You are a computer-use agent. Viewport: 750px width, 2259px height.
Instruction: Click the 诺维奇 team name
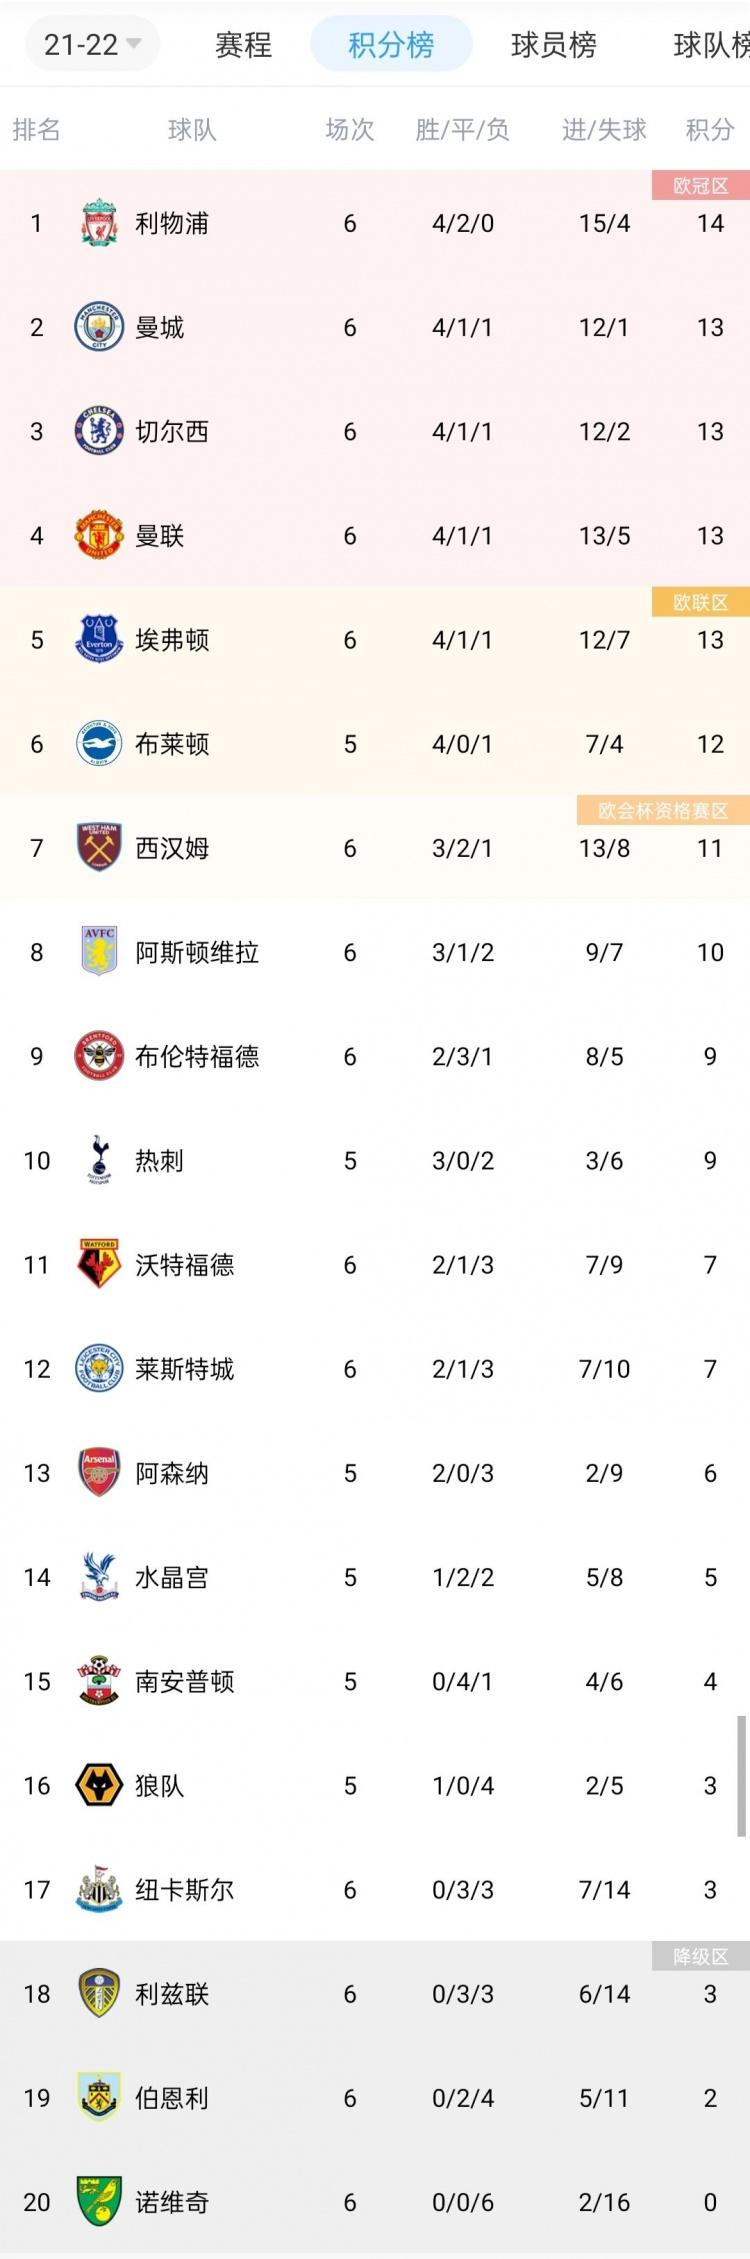(172, 2202)
